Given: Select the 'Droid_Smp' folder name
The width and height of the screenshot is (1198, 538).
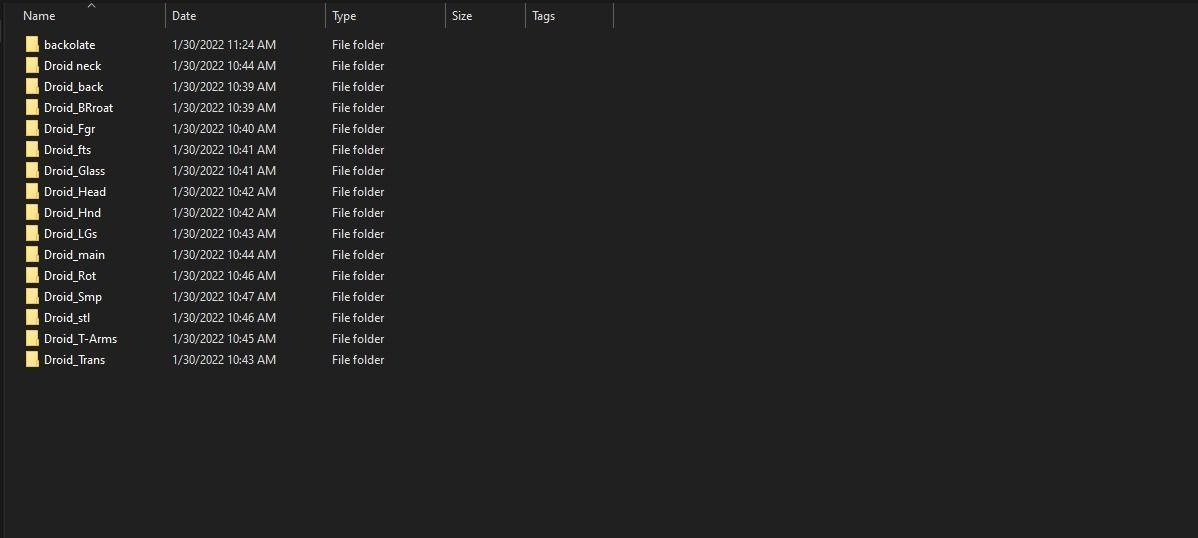Looking at the screenshot, I should coord(73,297).
